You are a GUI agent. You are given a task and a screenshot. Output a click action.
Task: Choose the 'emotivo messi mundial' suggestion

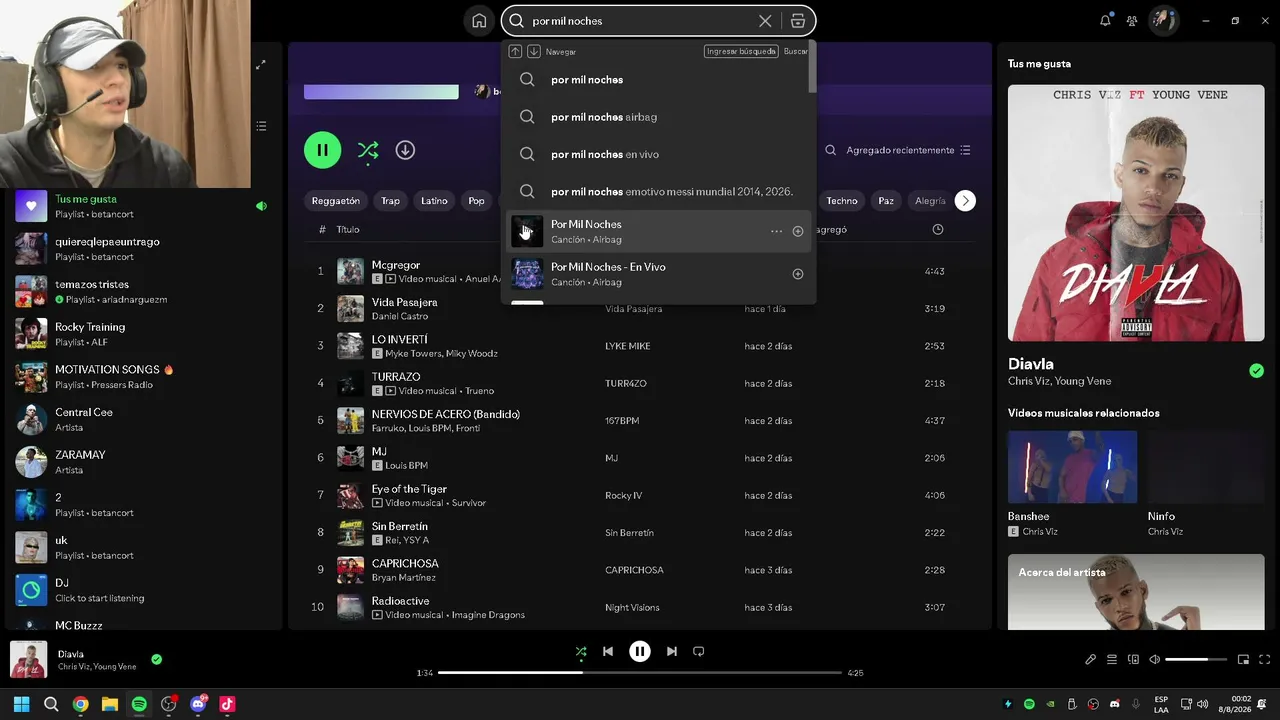click(660, 192)
